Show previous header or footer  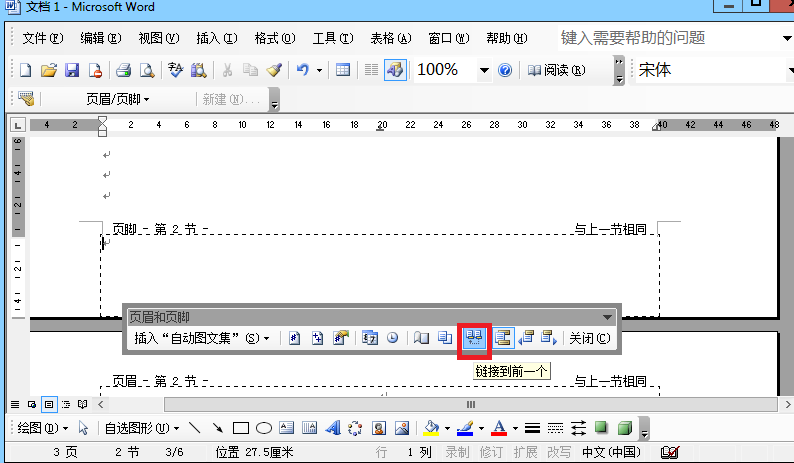click(x=526, y=338)
